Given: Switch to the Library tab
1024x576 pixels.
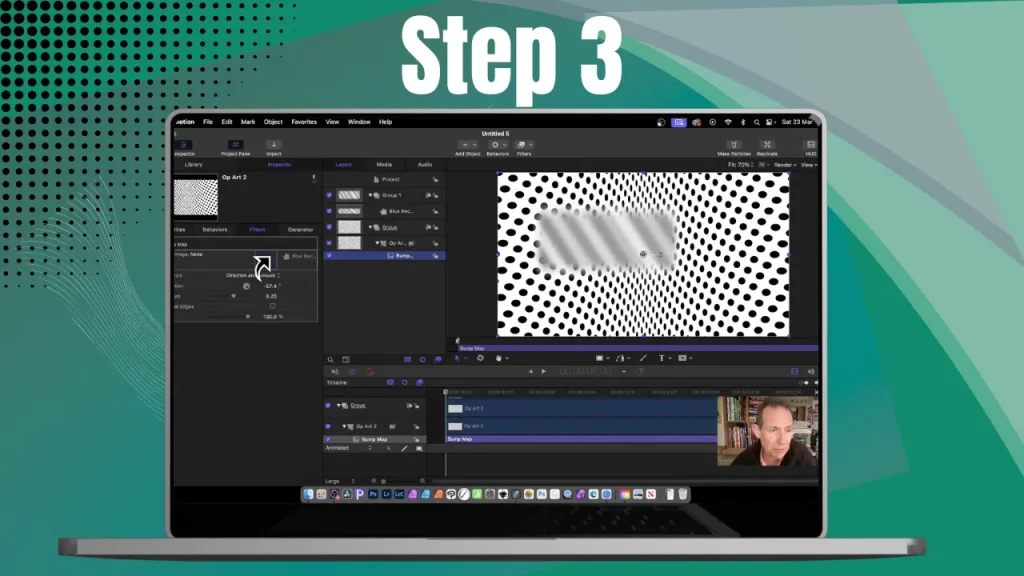Looking at the screenshot, I should point(193,165).
